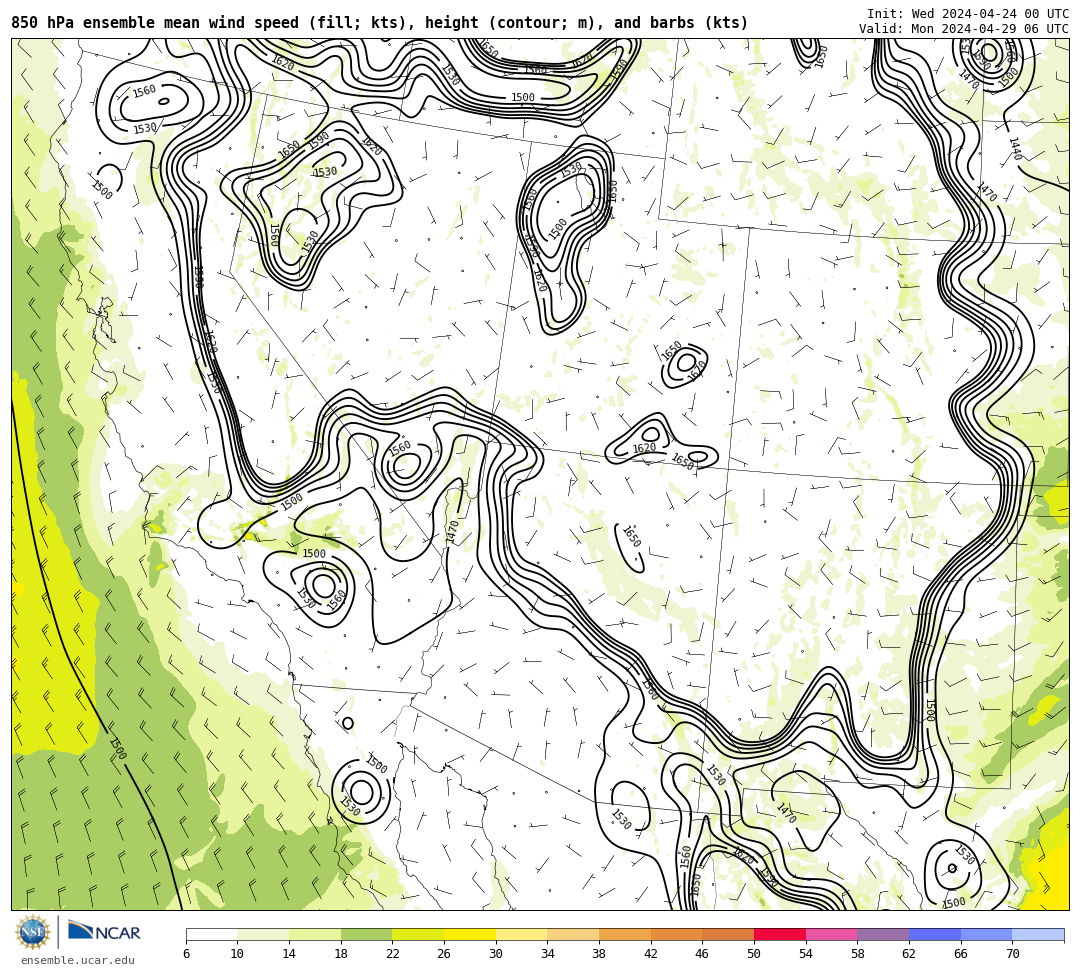Click colorbar tick label 54
Screen dimensions: 1080x973
tap(805, 954)
